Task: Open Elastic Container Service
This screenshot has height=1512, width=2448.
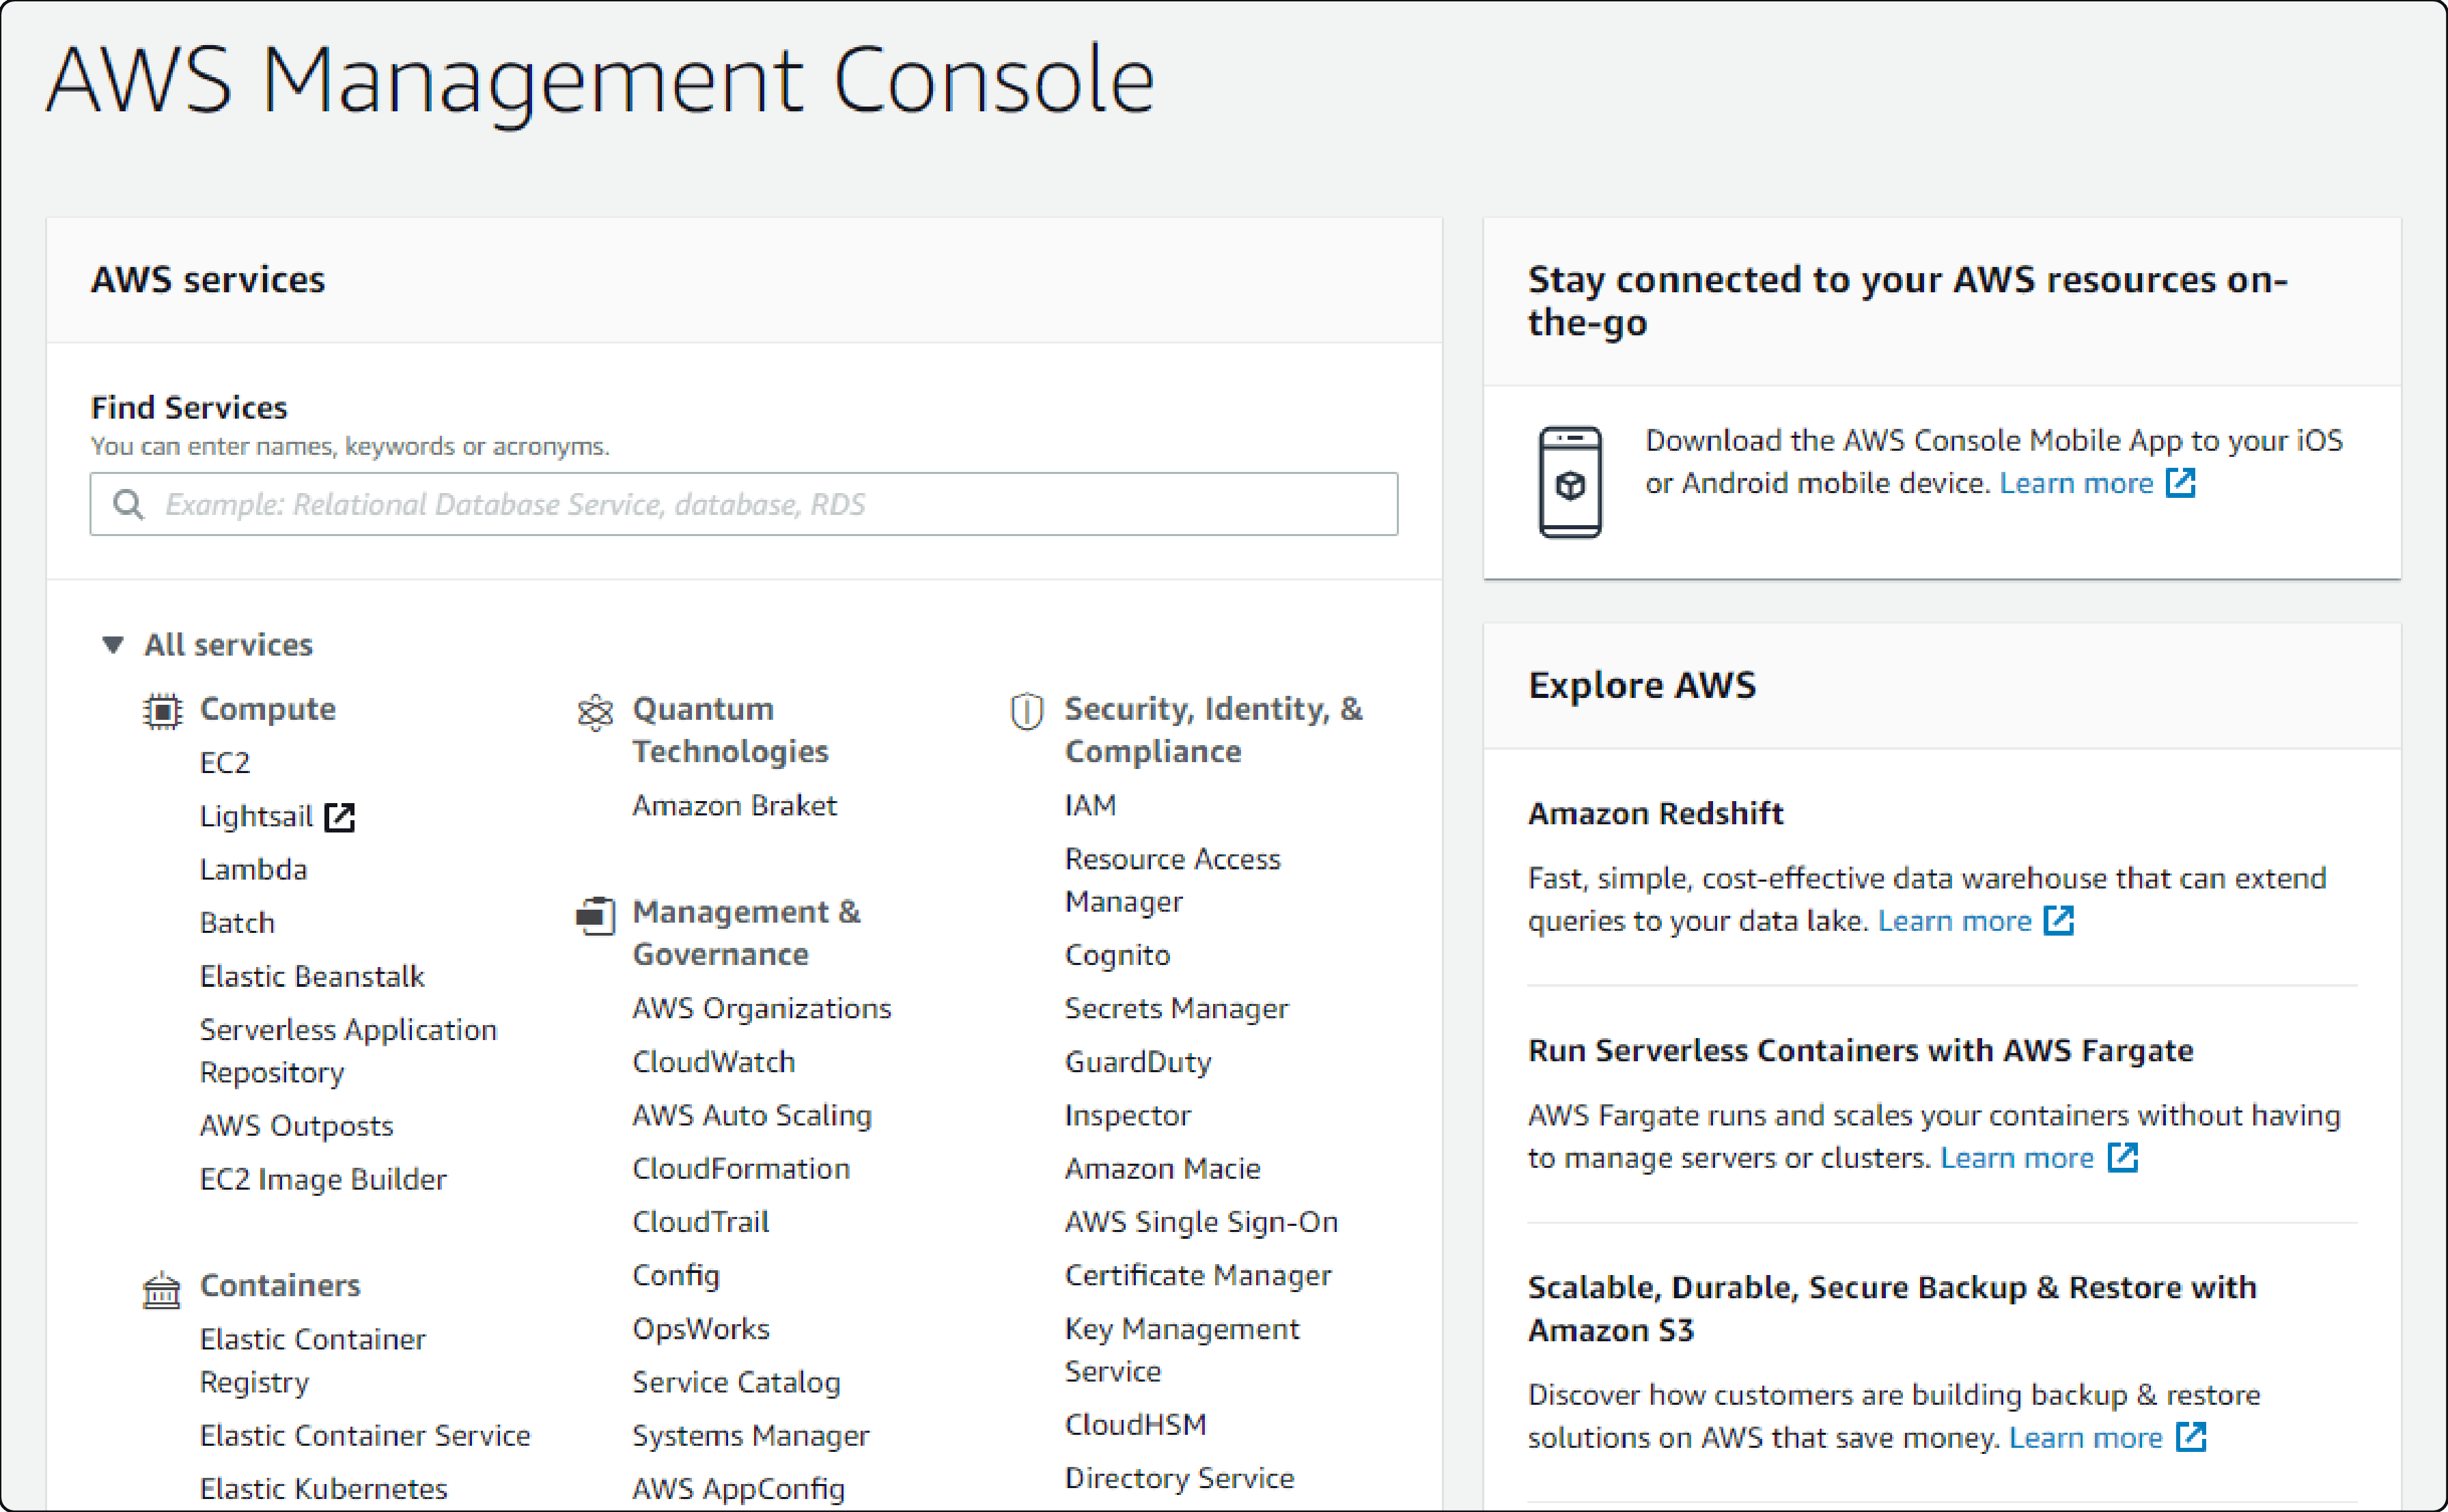Action: [365, 1436]
